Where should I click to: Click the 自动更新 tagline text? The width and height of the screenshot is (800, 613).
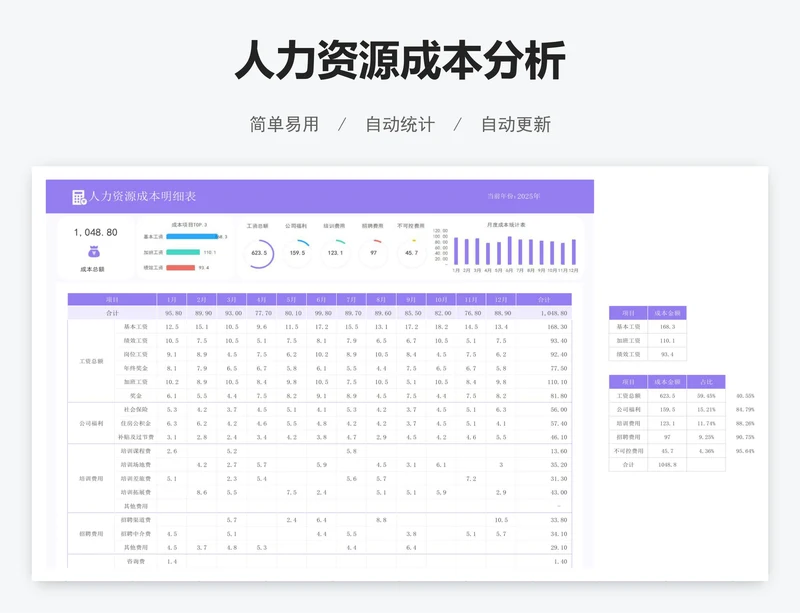coord(516,125)
